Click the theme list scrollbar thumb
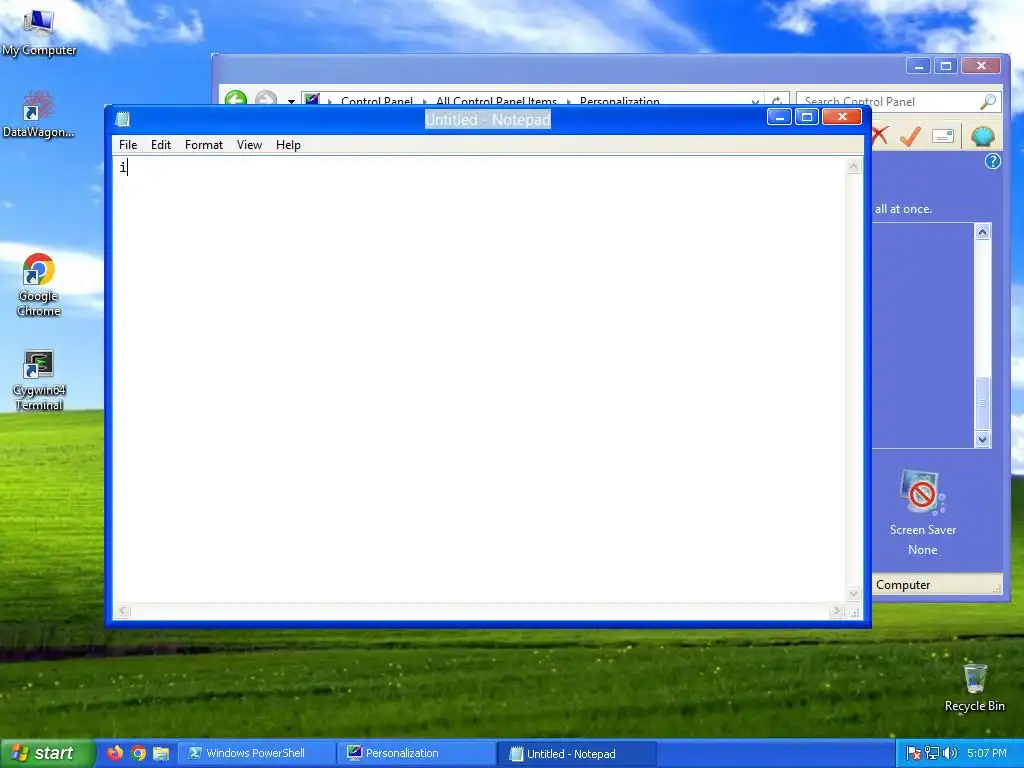 (x=982, y=403)
